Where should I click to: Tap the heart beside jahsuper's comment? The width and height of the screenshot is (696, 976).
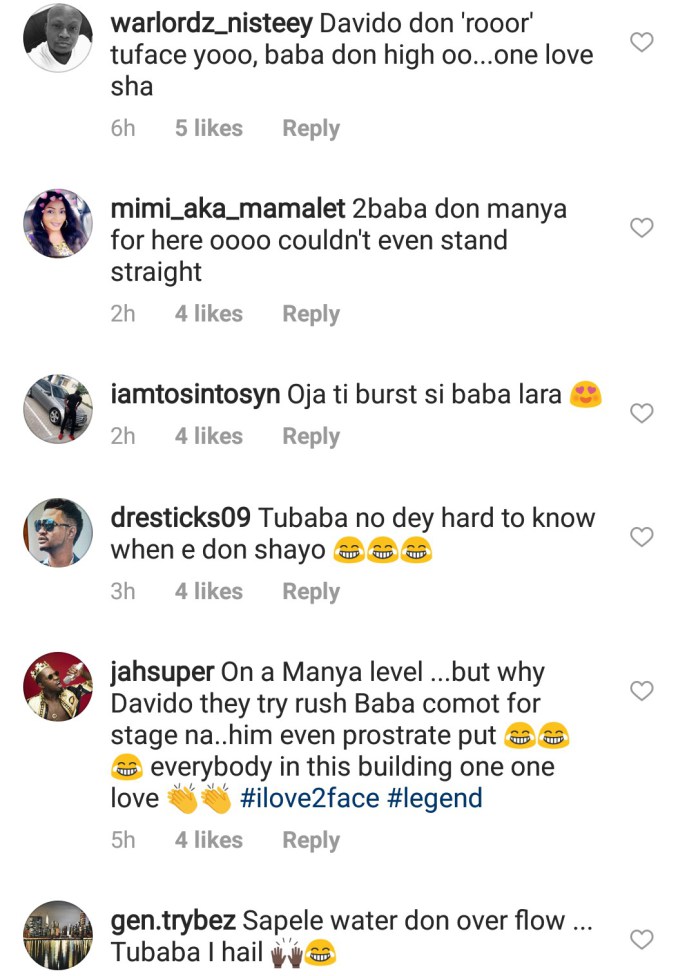[x=641, y=691]
